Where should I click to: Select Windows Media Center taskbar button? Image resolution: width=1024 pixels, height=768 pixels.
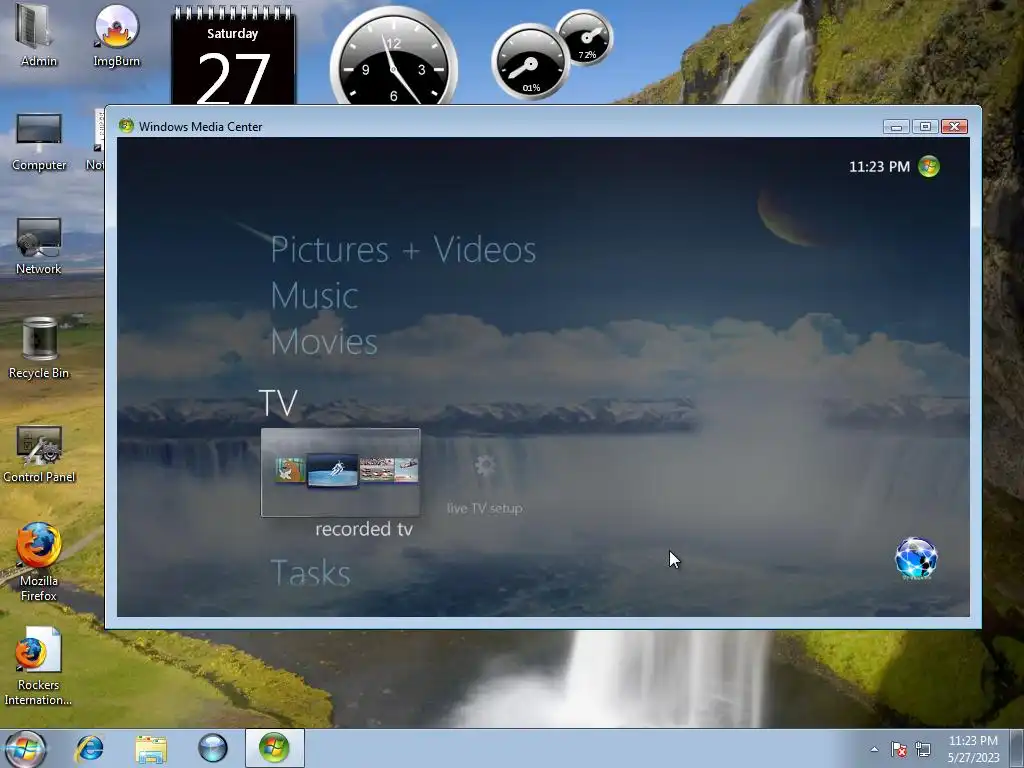[274, 748]
